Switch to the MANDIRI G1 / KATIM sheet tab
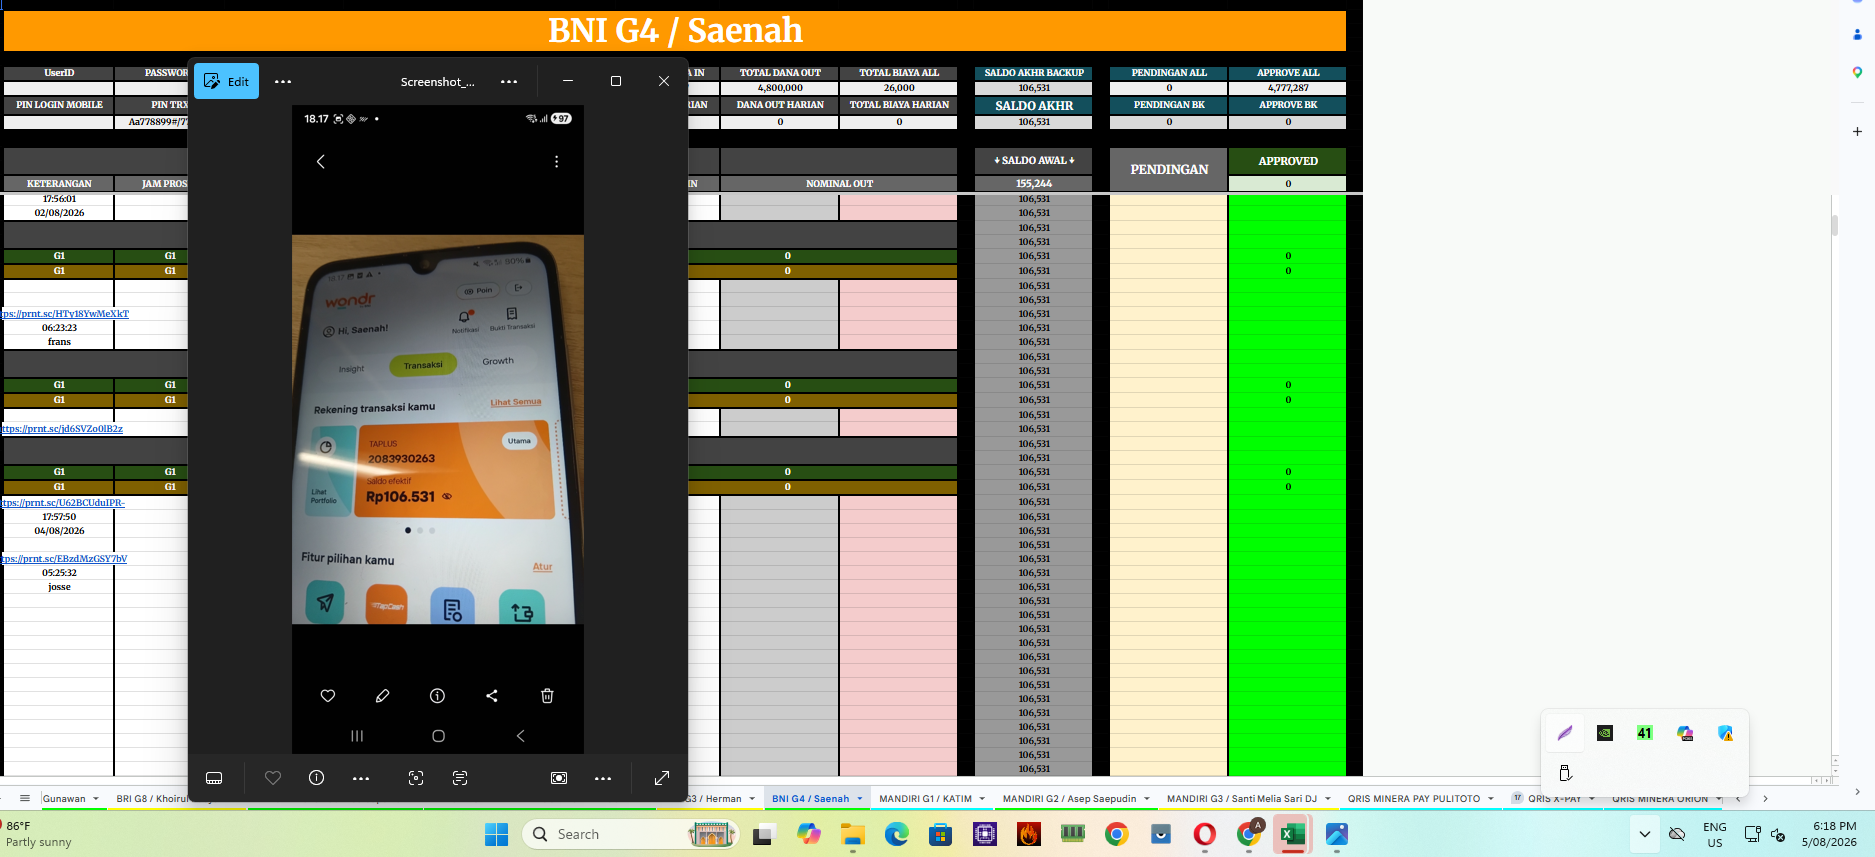The width and height of the screenshot is (1875, 857). tap(925, 799)
